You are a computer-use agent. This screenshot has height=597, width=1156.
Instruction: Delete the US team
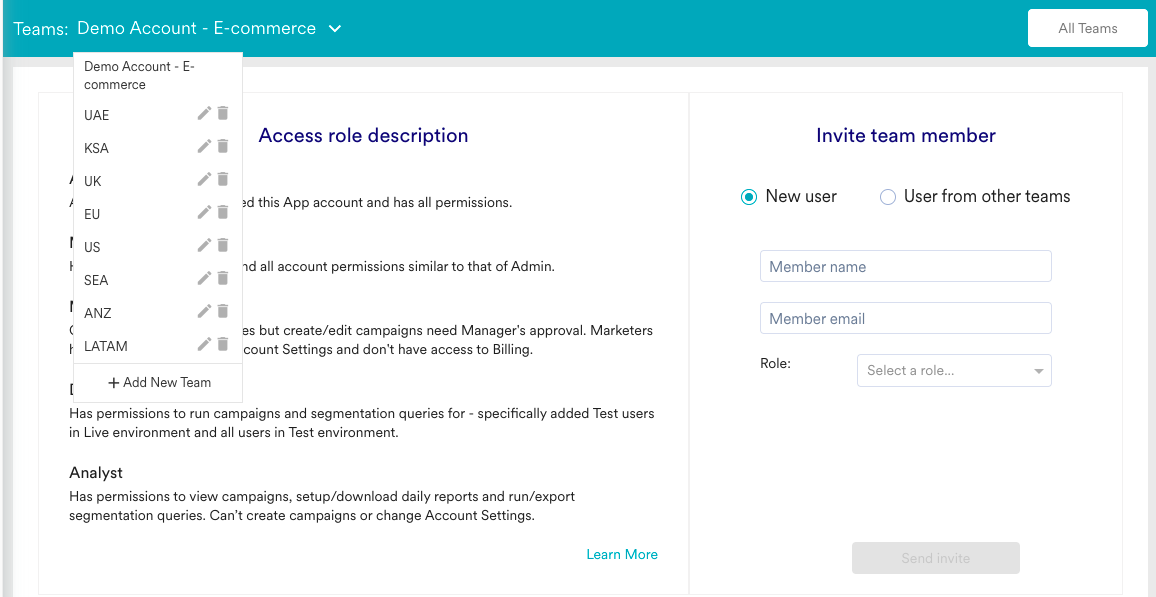223,245
